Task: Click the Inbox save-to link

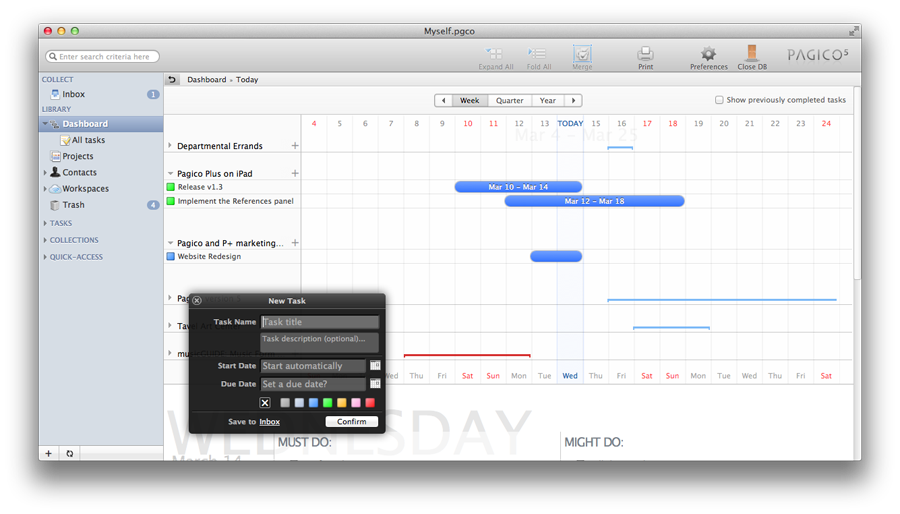Action: point(269,422)
